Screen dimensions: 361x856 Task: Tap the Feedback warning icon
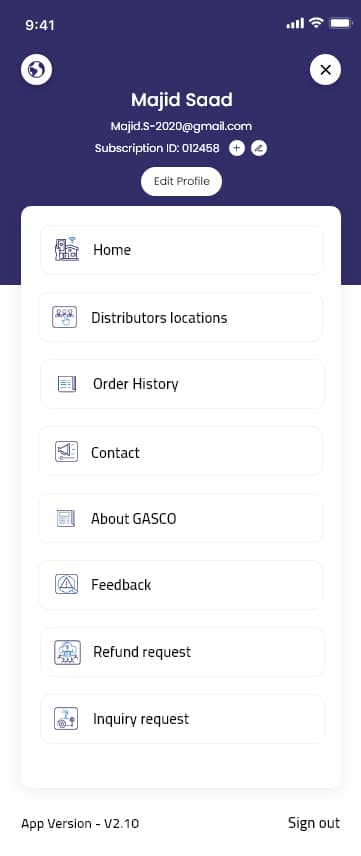tap(67, 584)
